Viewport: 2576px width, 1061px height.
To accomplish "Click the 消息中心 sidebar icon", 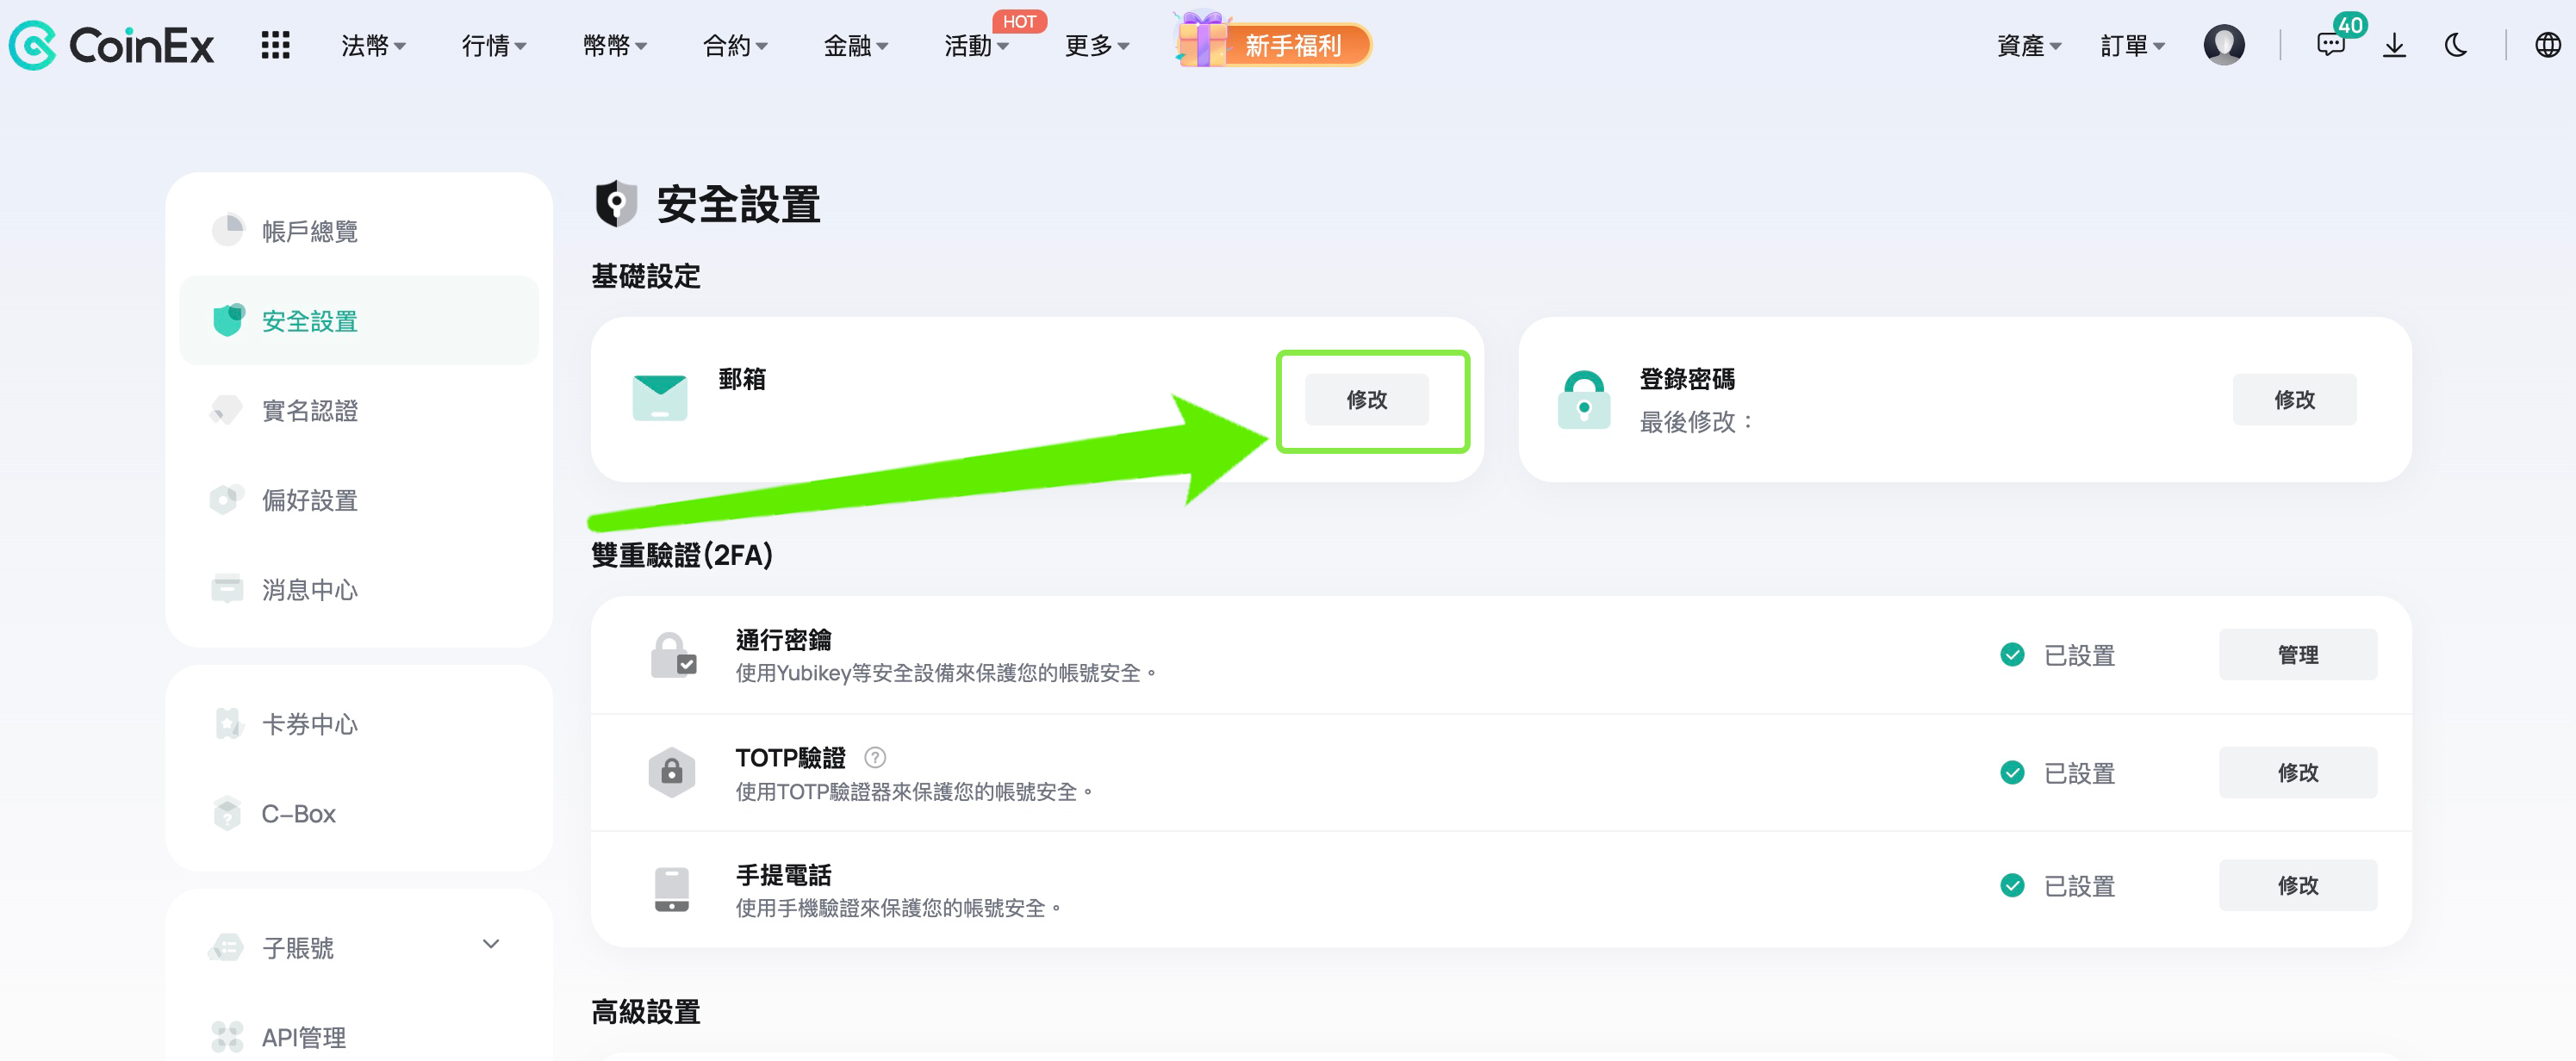I will point(227,589).
